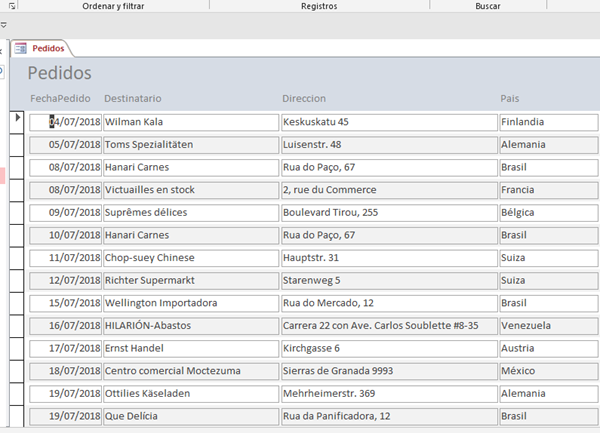The image size is (600, 433).
Task: Click the Austria country field
Action: click(549, 348)
